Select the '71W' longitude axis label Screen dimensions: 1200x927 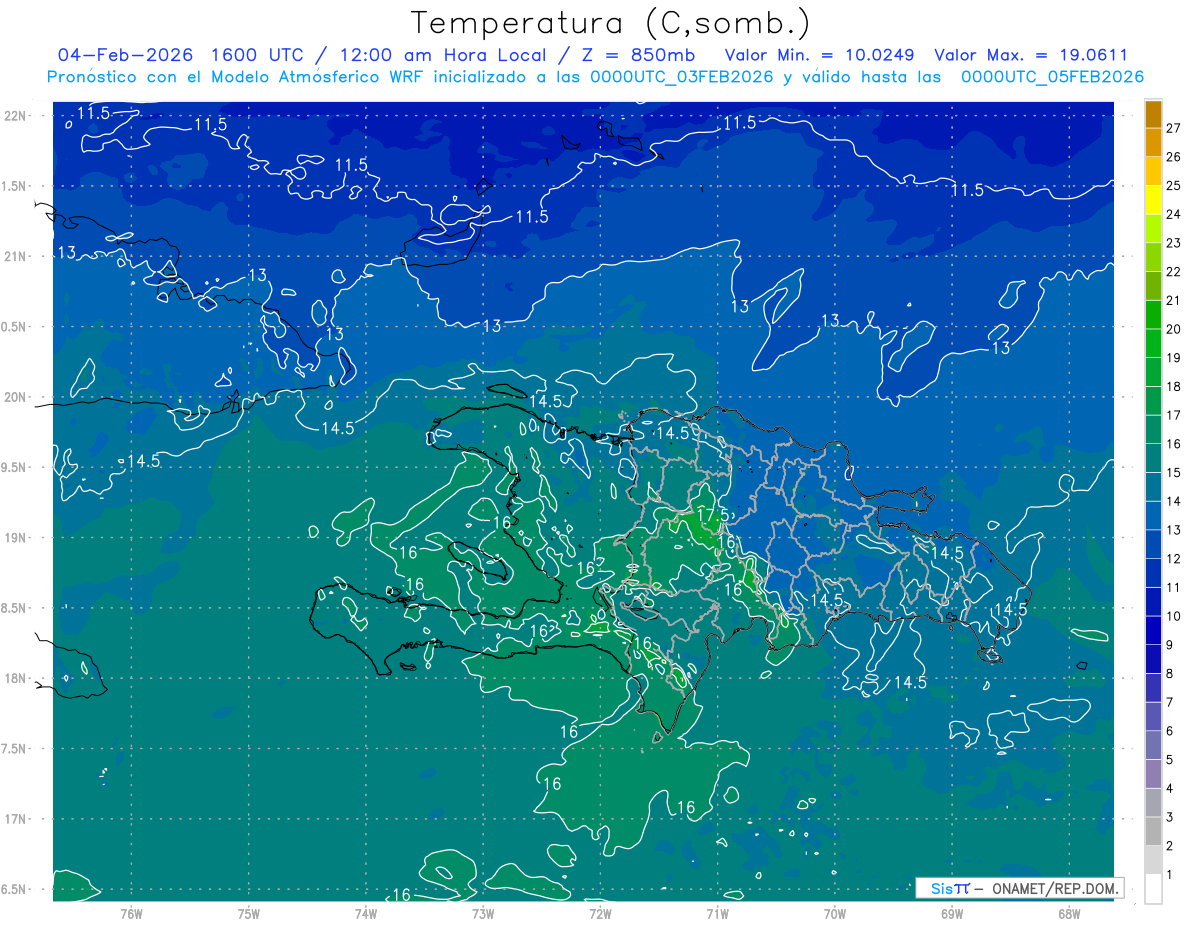pos(717,914)
